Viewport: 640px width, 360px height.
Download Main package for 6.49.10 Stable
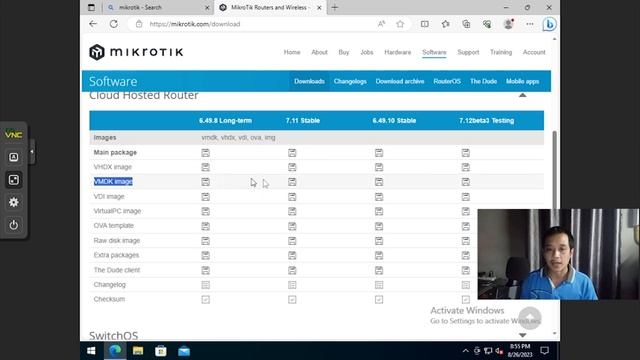[x=379, y=153]
